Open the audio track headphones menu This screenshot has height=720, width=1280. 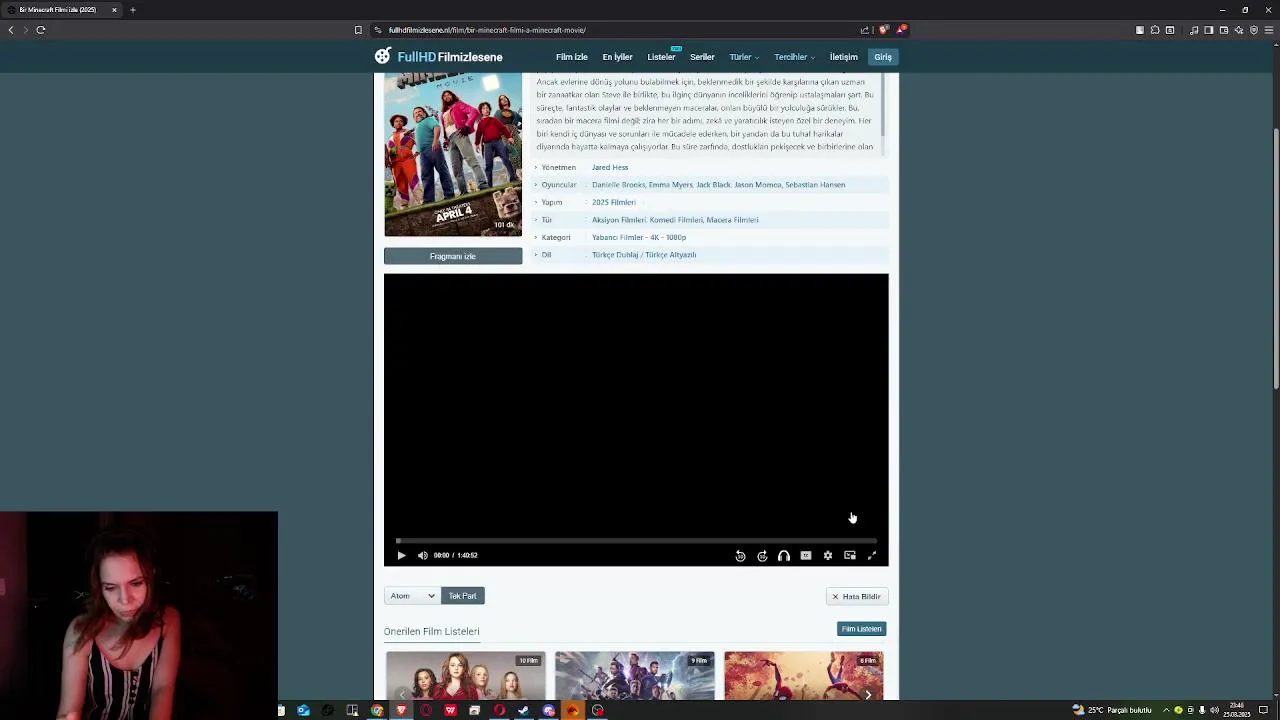tap(784, 555)
